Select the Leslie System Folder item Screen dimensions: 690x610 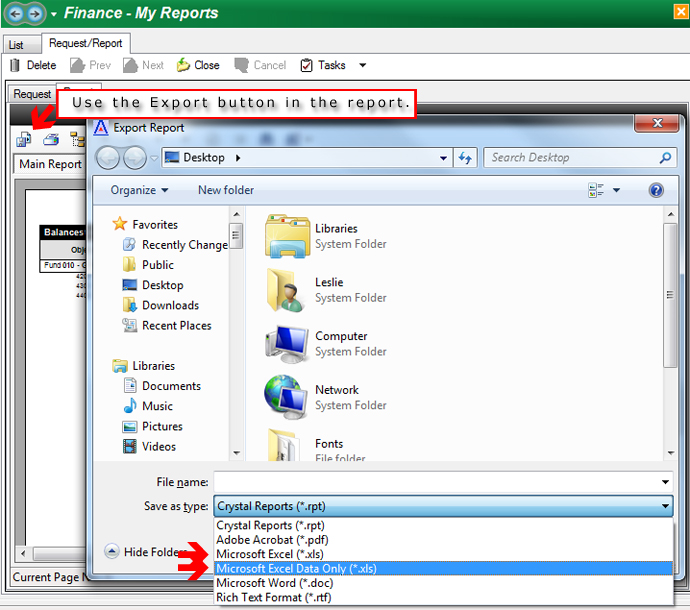click(x=326, y=290)
